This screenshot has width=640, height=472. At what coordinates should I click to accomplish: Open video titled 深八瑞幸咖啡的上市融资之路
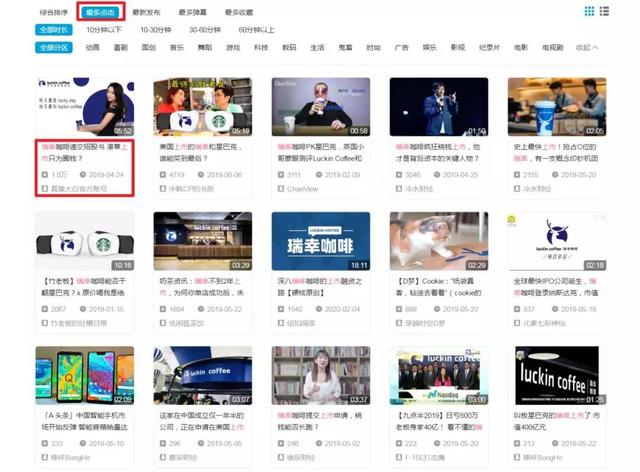320,287
